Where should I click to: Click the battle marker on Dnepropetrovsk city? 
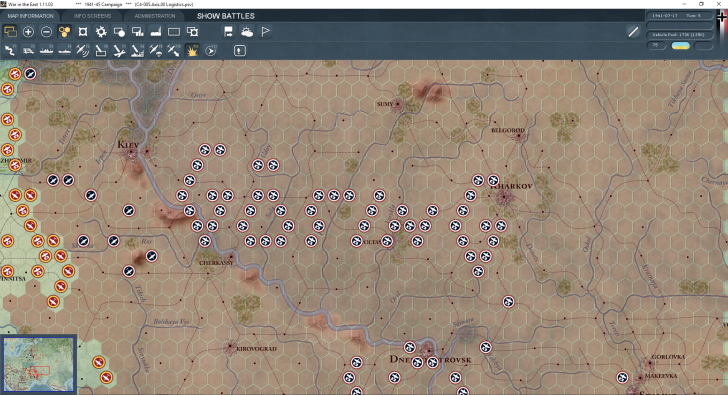coord(432,362)
